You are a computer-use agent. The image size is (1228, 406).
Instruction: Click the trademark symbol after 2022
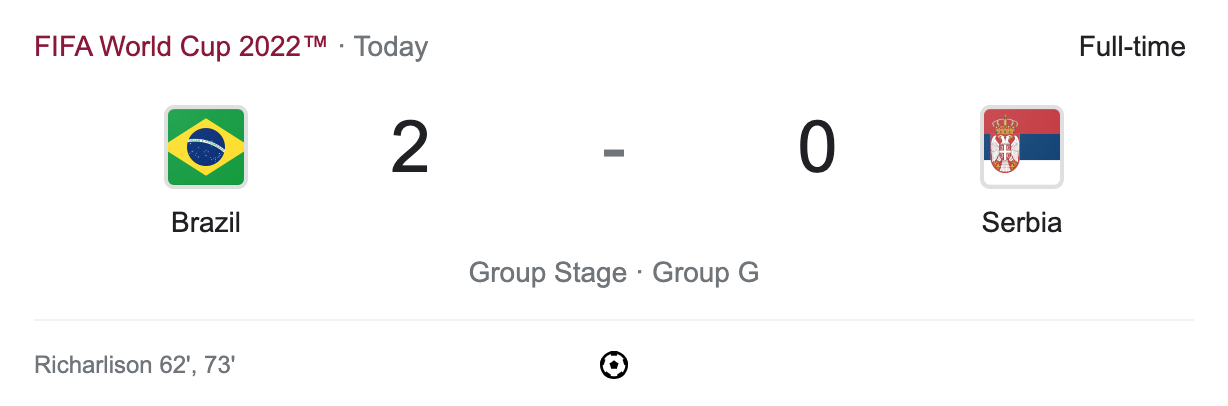315,42
